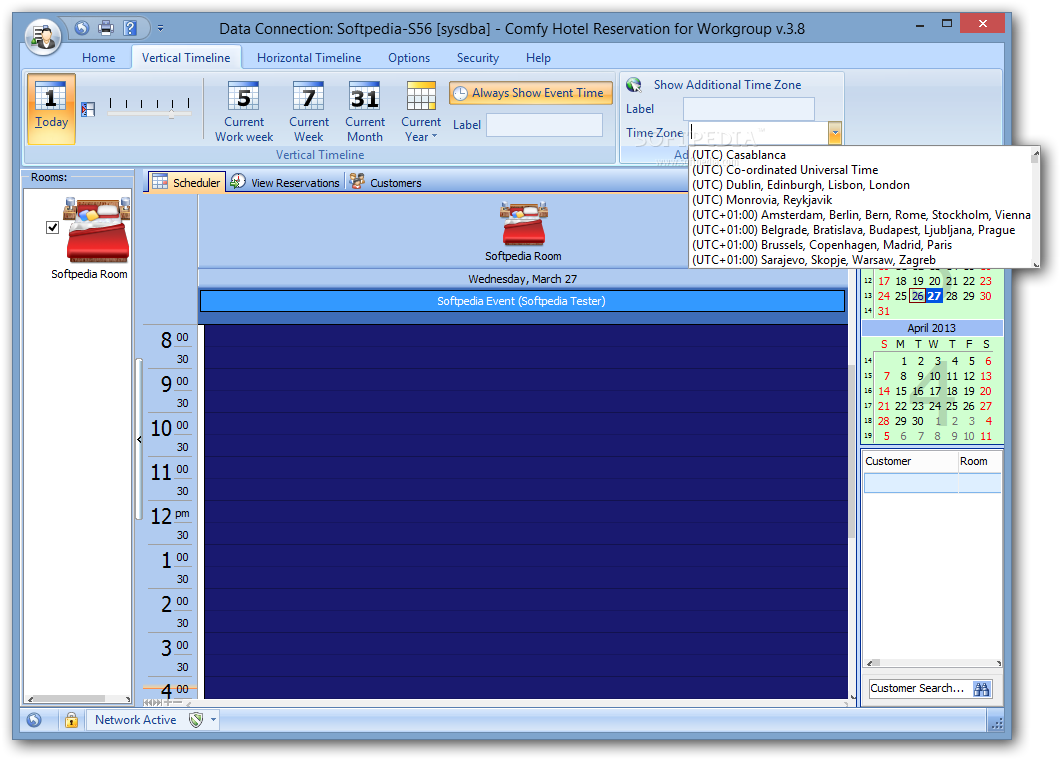Click the 12 pm time slot label
1061x760 pixels.
tap(170, 516)
